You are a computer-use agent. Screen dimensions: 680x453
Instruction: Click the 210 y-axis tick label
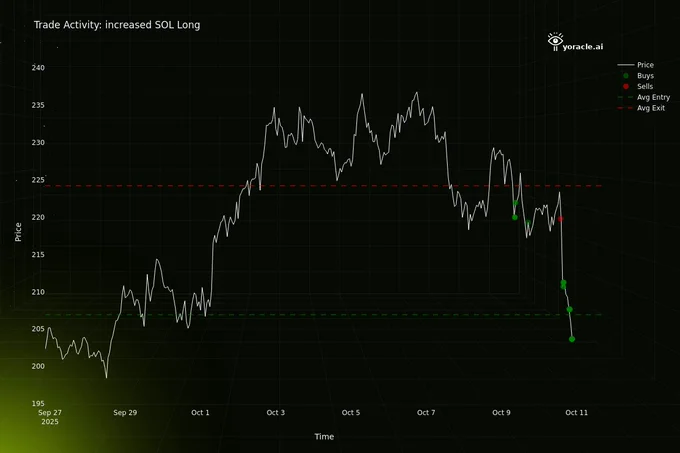pos(38,292)
